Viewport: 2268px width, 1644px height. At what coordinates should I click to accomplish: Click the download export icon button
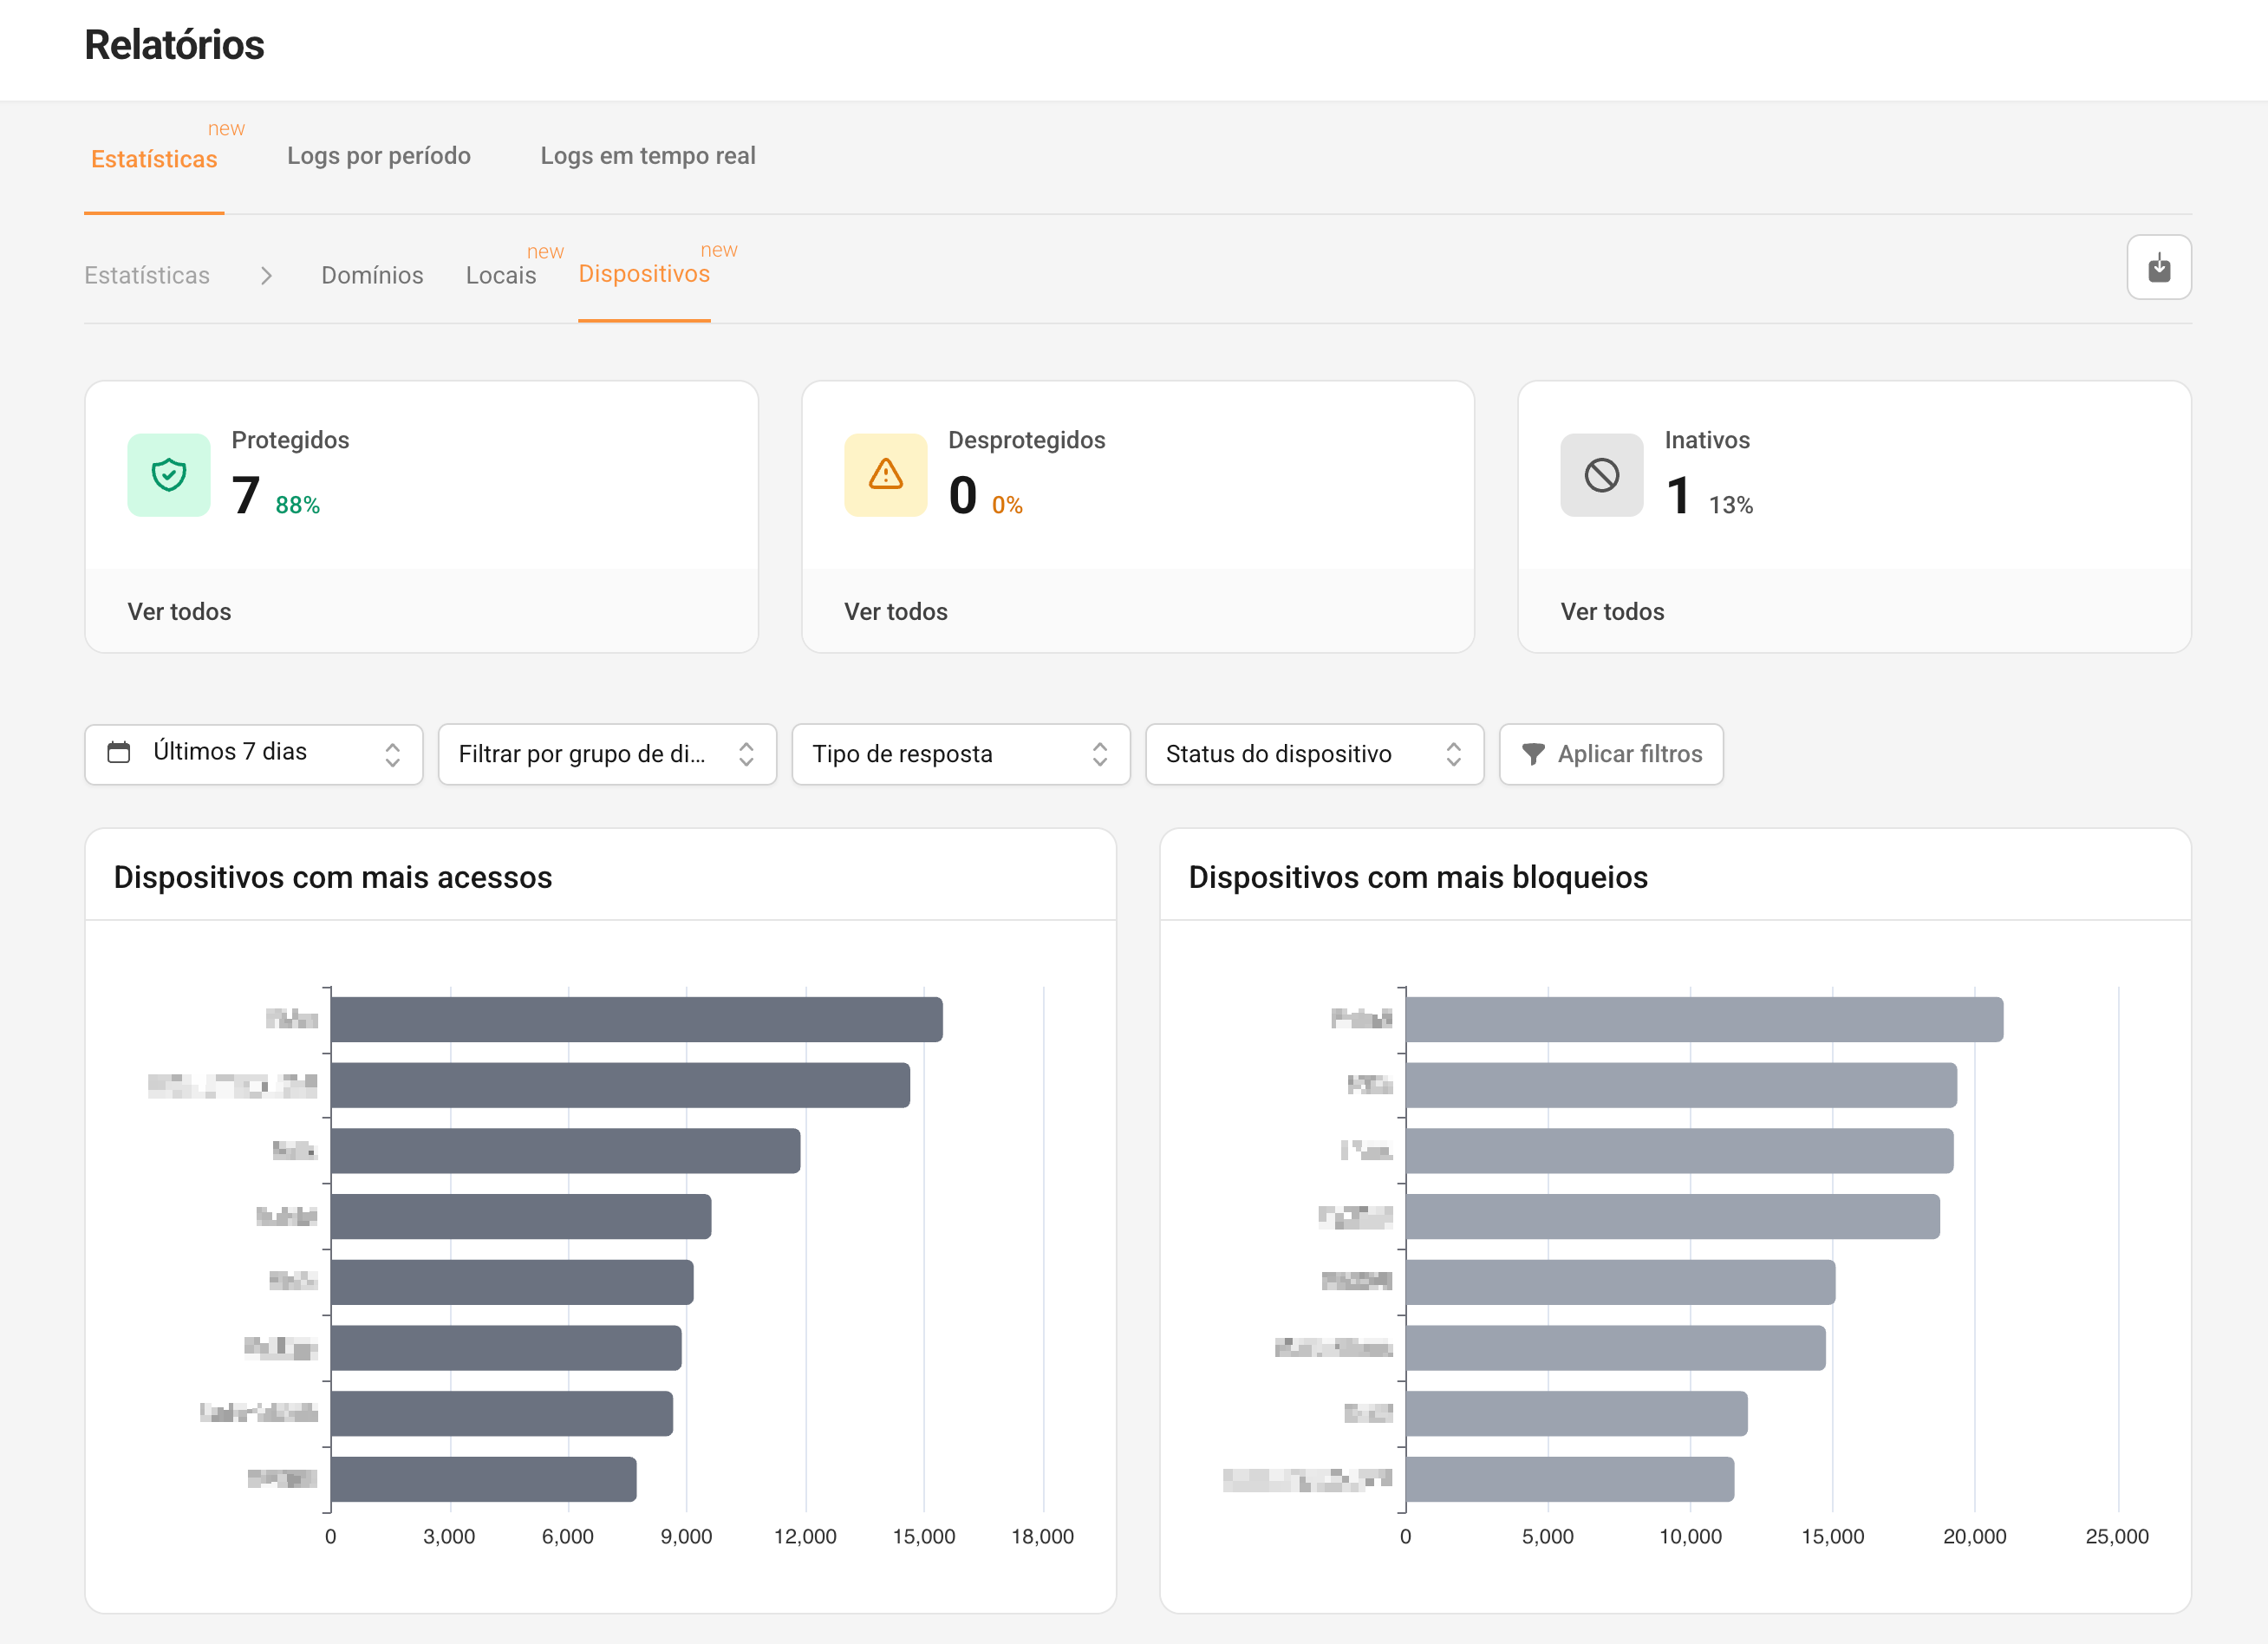pos(2158,267)
